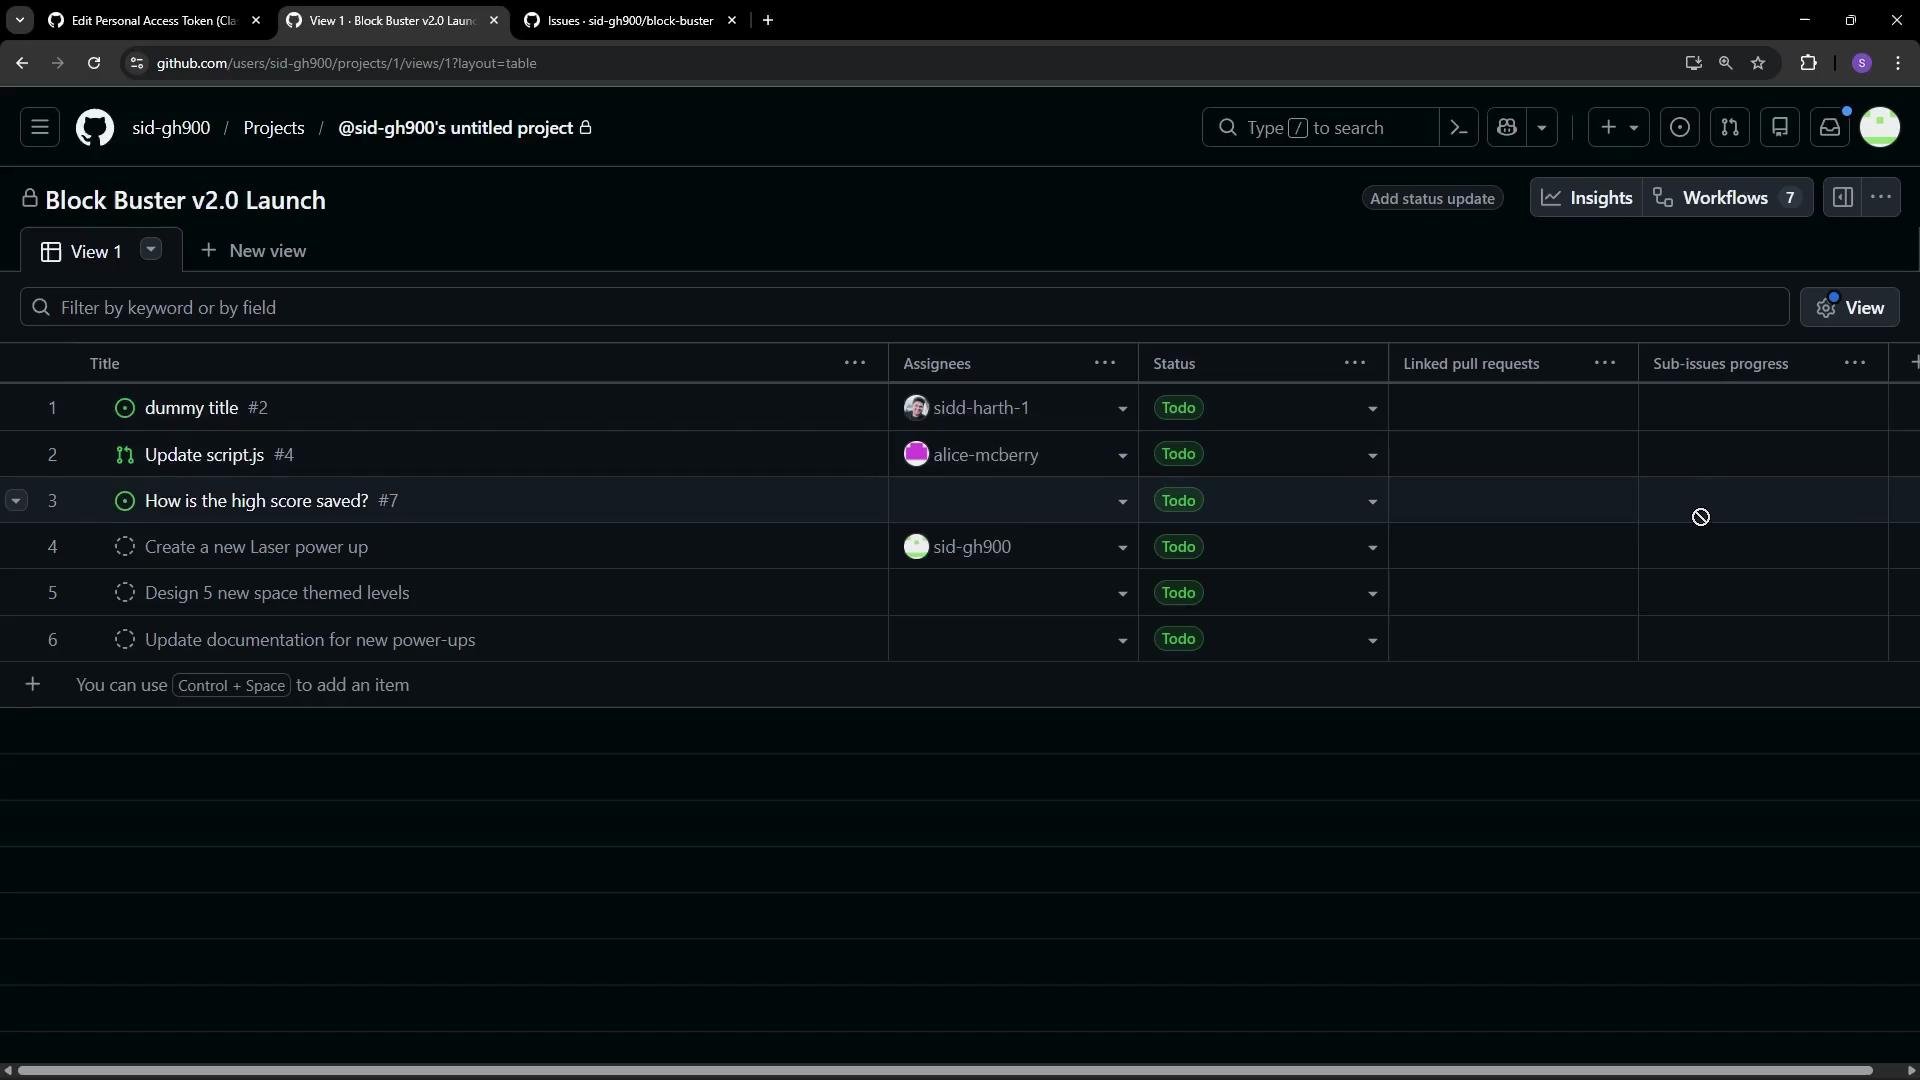Open Pull requests icon in header
The width and height of the screenshot is (1920, 1080).
click(1730, 128)
